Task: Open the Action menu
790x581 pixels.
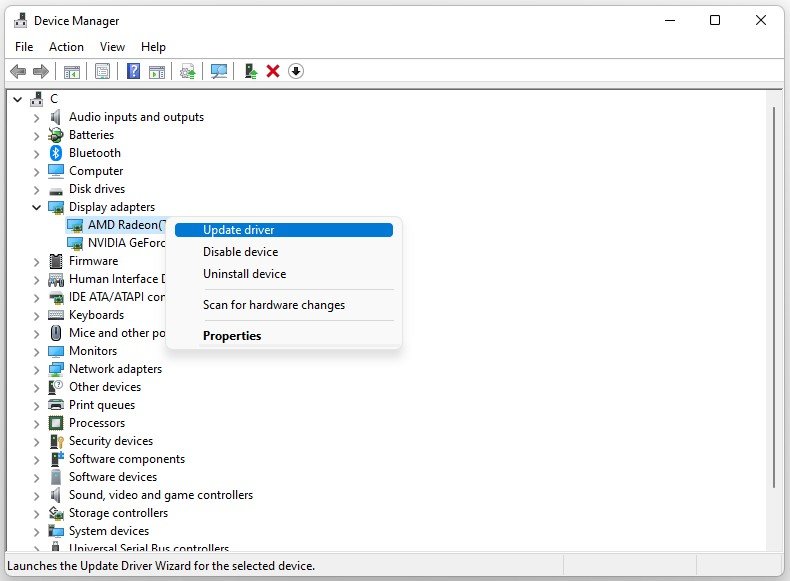Action: (66, 47)
